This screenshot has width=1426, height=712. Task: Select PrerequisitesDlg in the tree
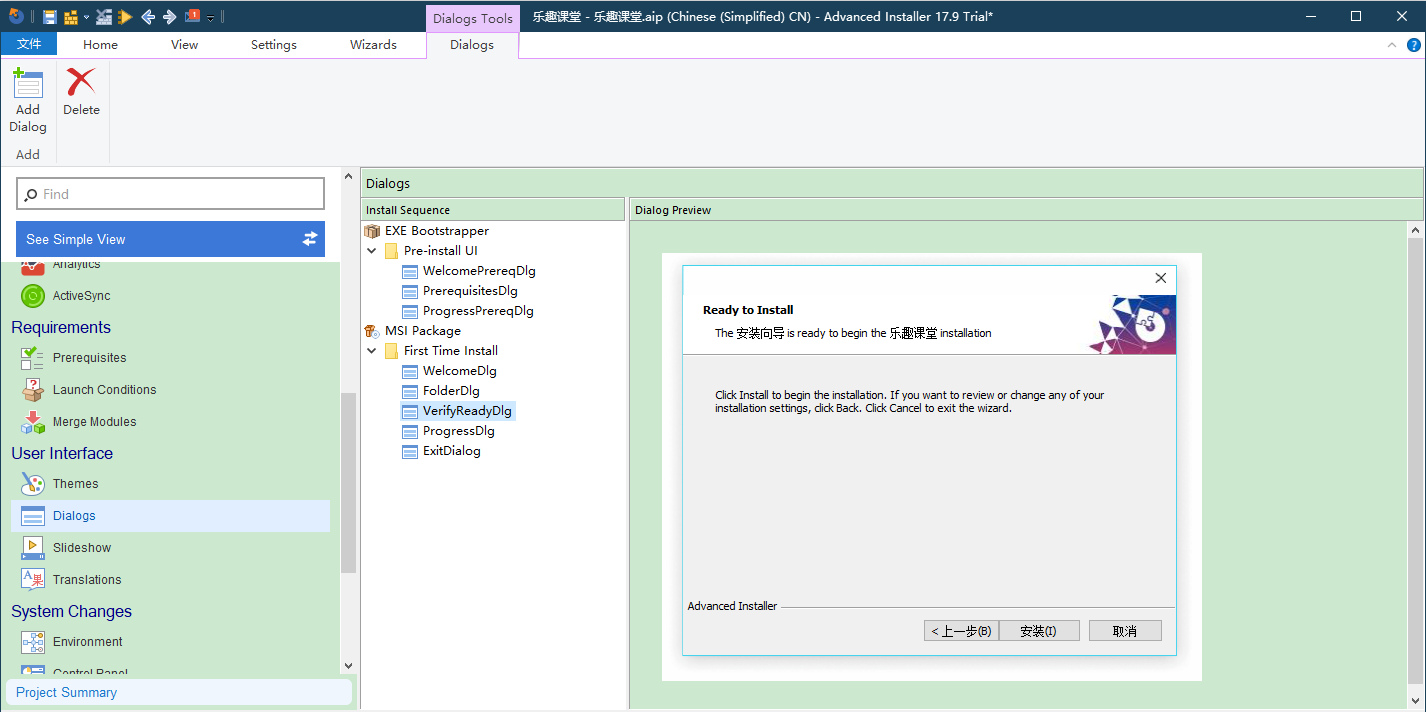coord(470,291)
